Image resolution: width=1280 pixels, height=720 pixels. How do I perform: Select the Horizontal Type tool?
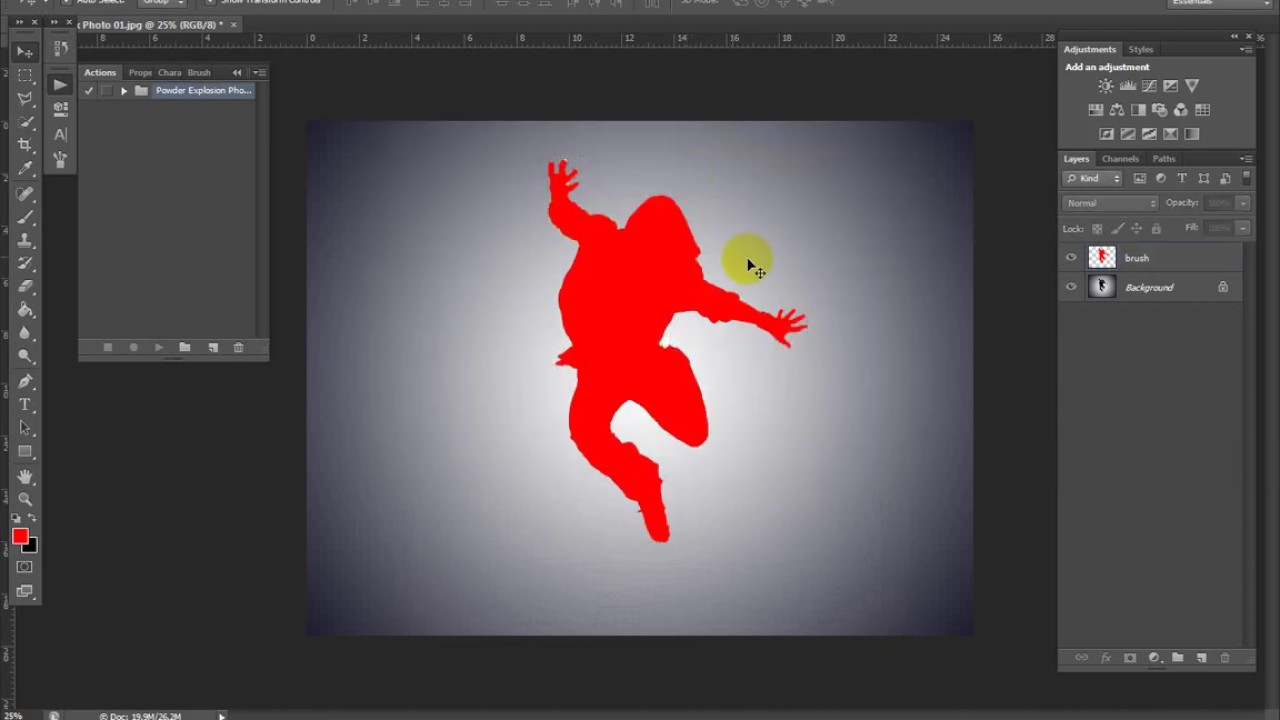pyautogui.click(x=25, y=404)
